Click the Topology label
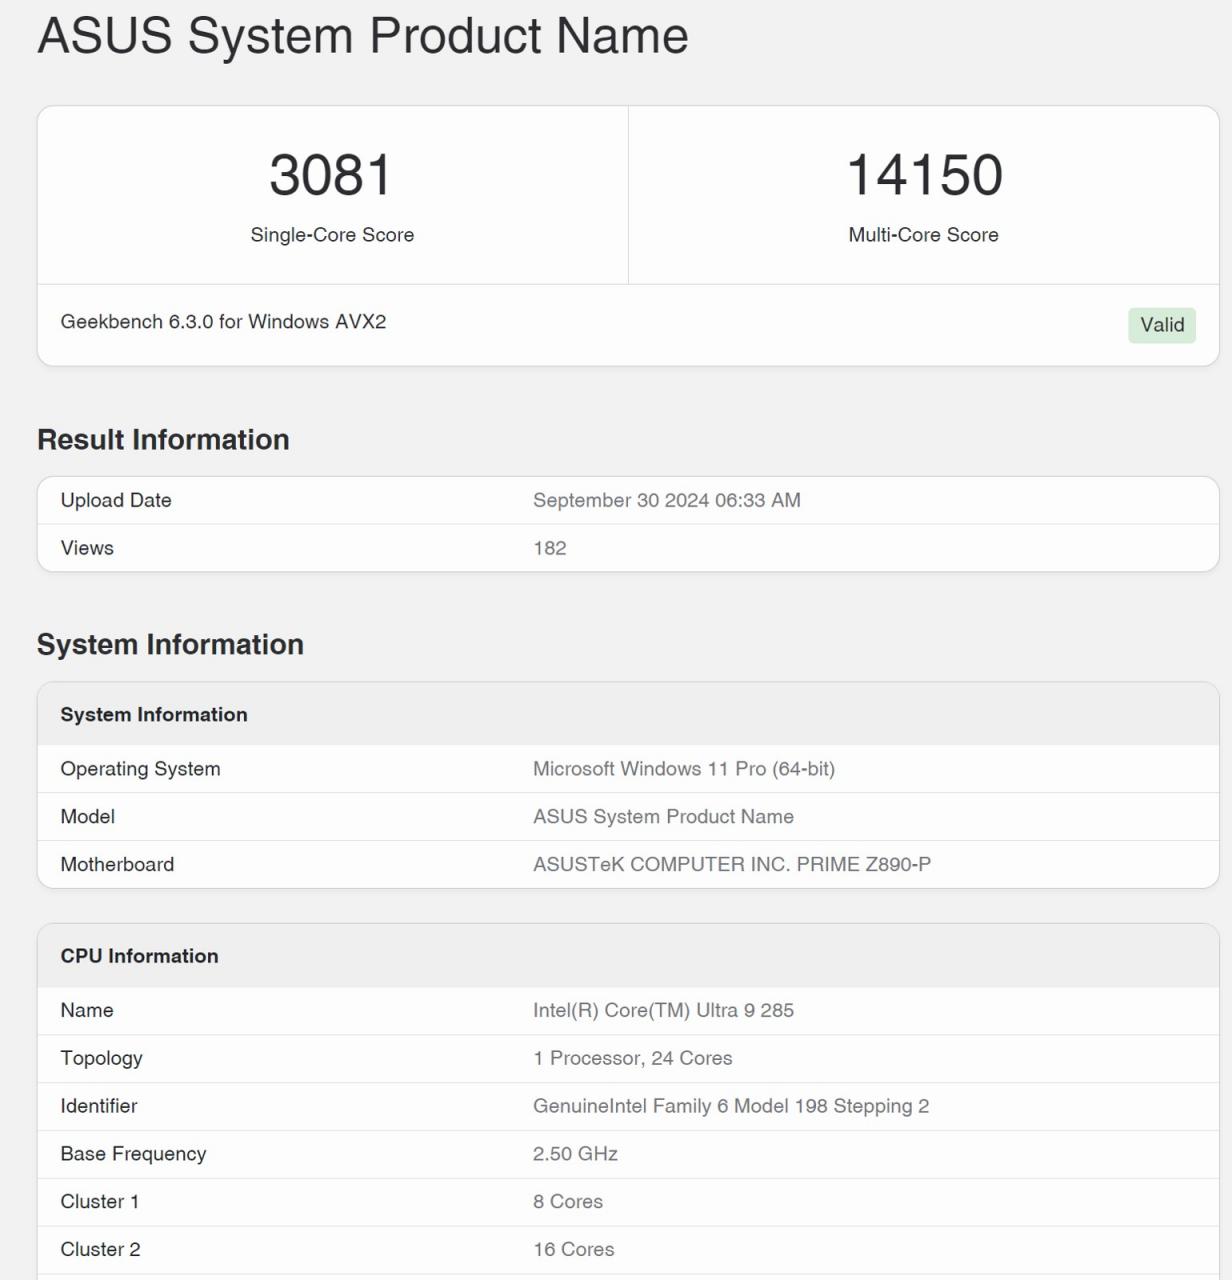This screenshot has height=1280, width=1232. (101, 1058)
